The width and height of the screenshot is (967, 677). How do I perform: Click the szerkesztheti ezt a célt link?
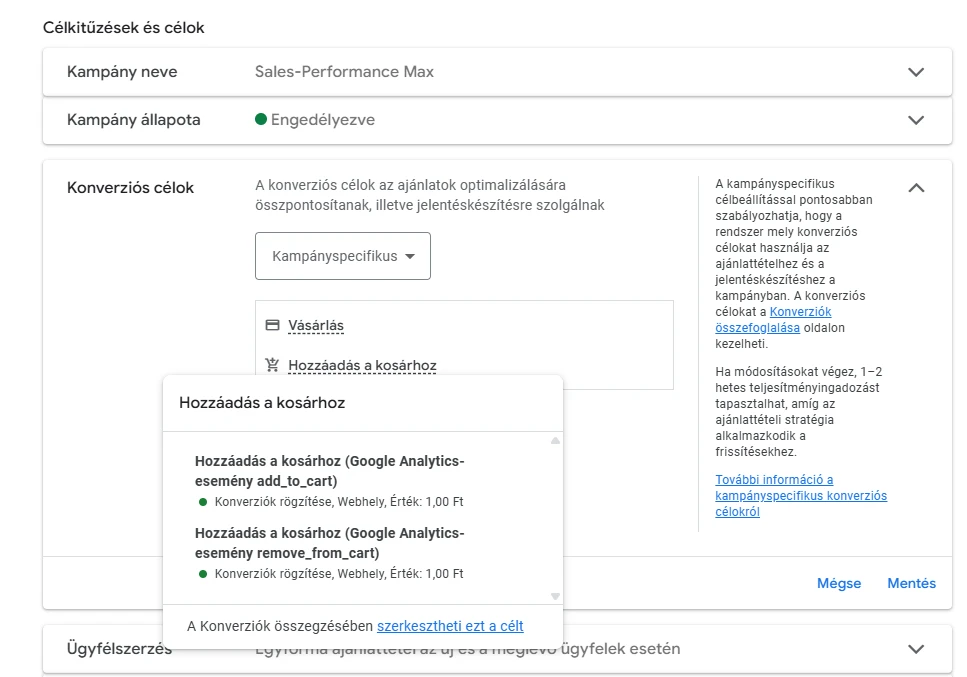[450, 626]
